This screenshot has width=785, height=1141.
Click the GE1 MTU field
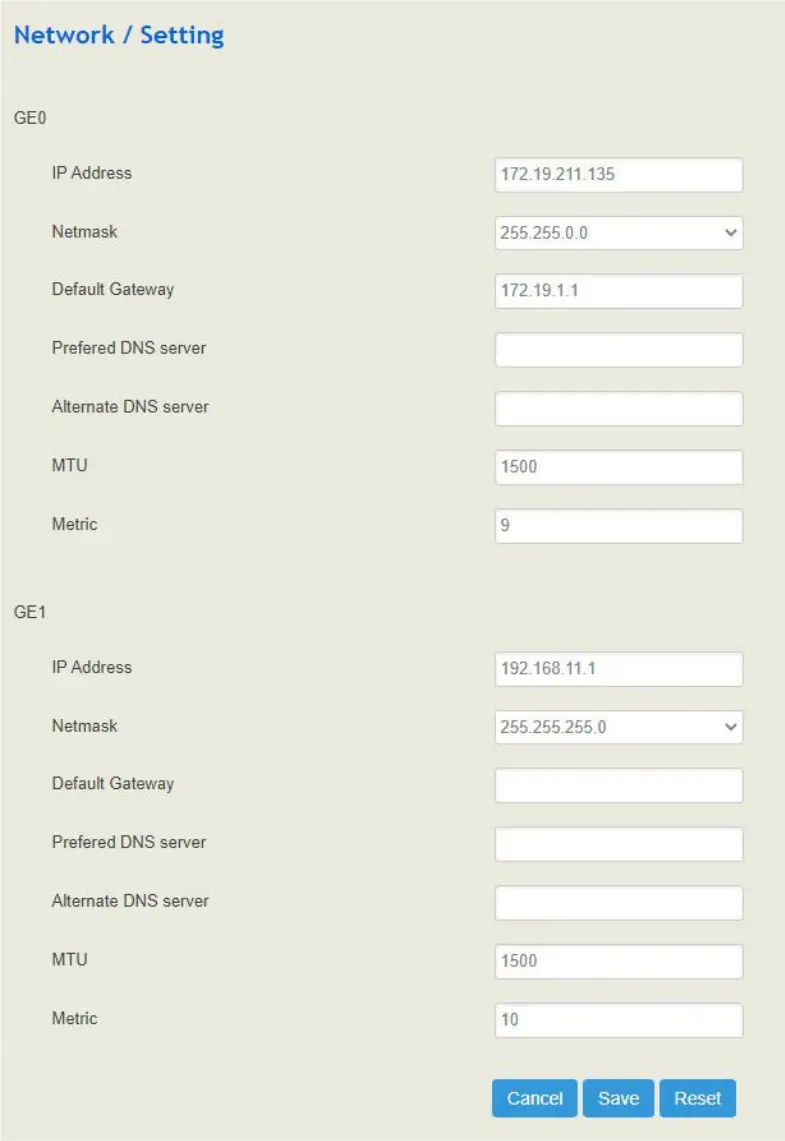pos(618,961)
